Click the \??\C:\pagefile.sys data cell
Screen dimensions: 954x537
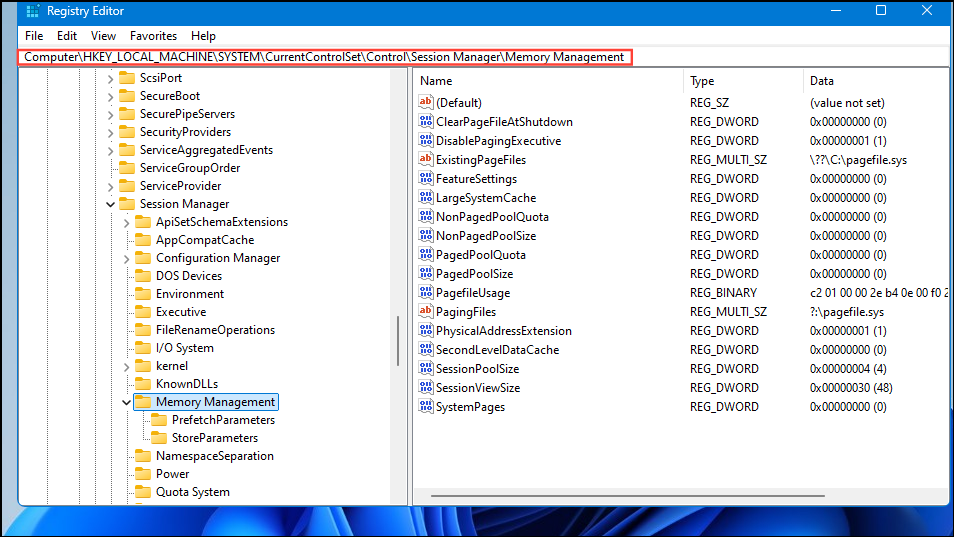858,159
